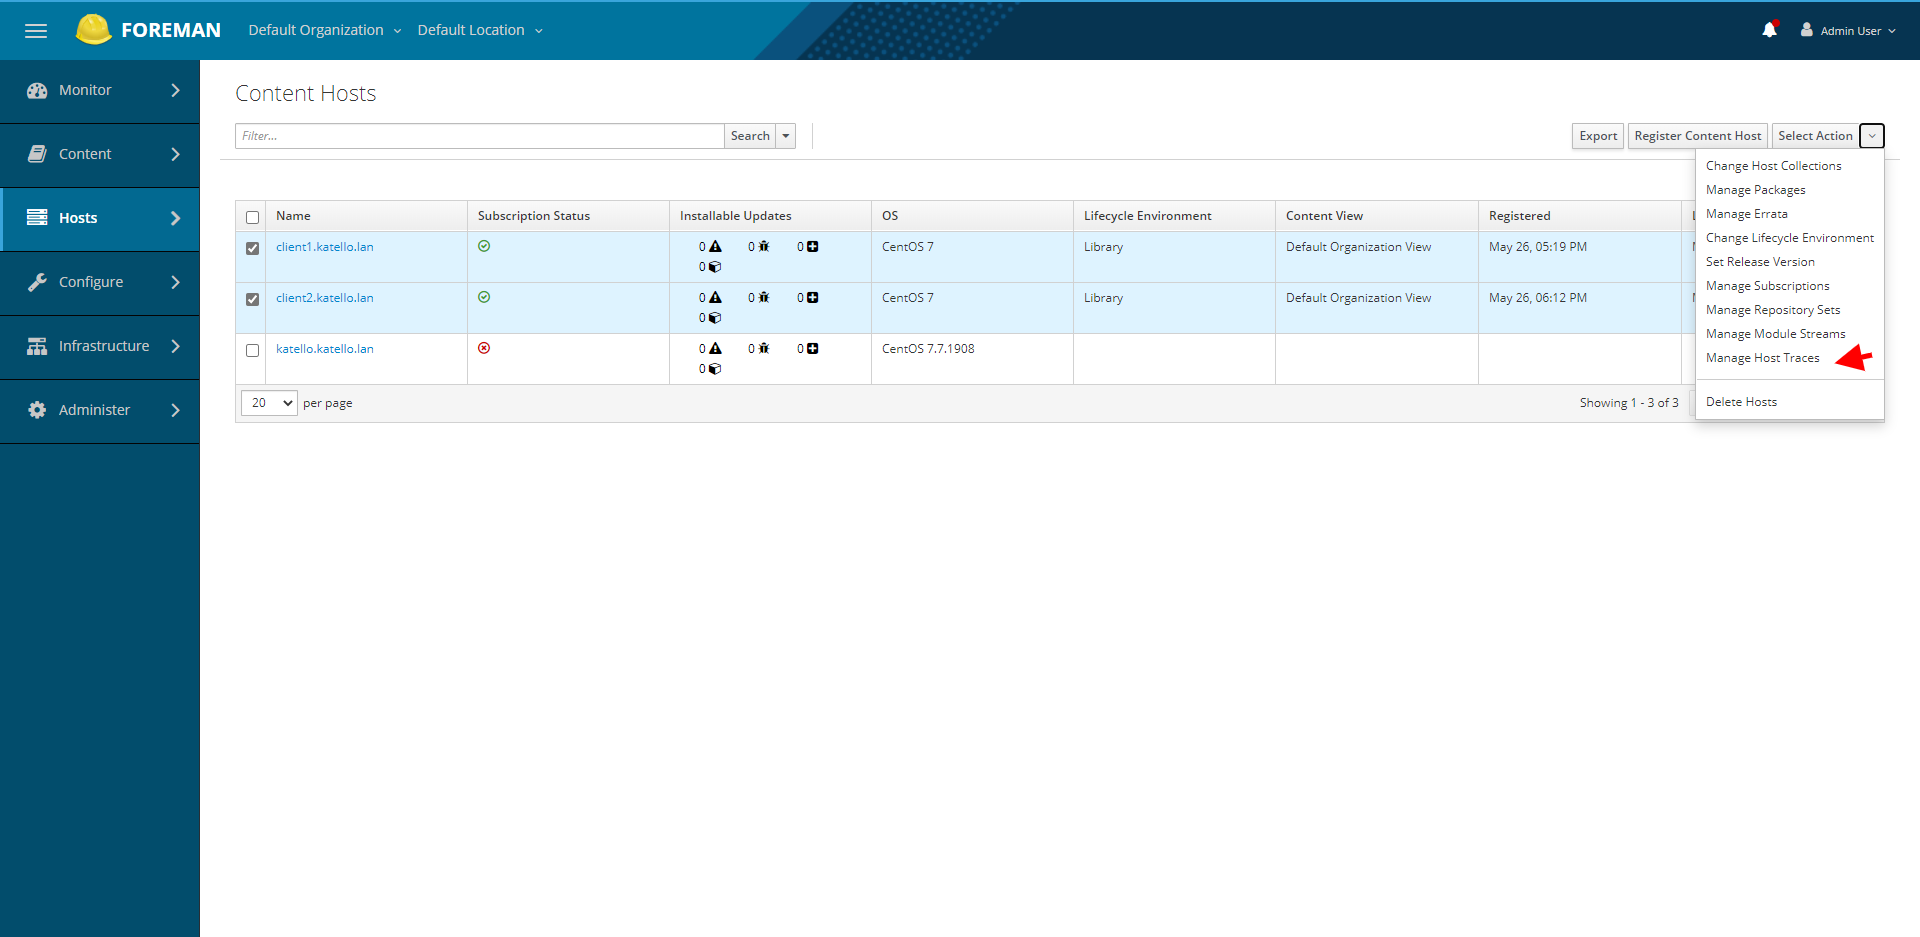Click the Export button
Image resolution: width=1920 pixels, height=937 pixels.
(x=1597, y=136)
